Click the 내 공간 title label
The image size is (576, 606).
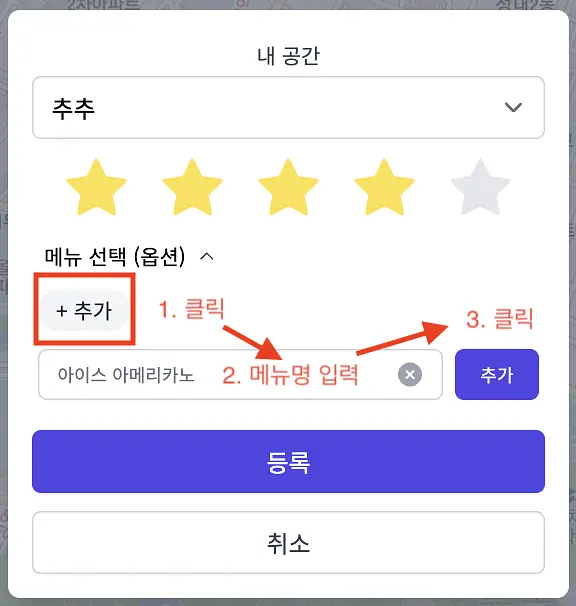288,56
